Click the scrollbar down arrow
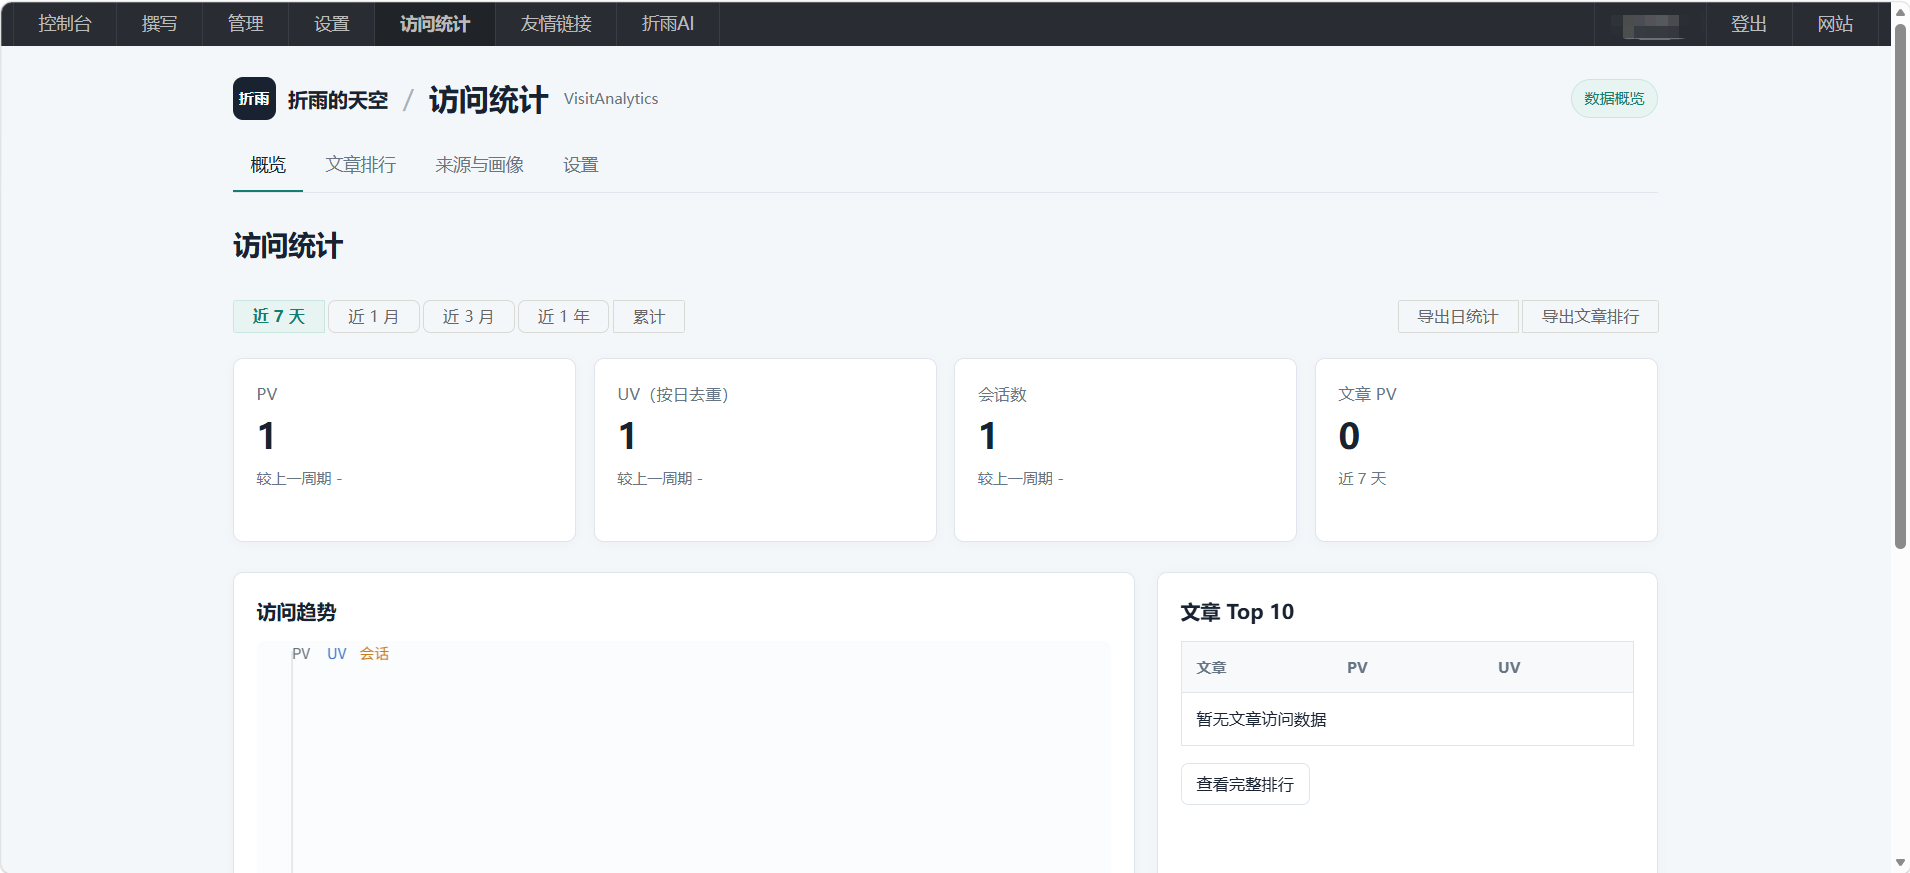This screenshot has width=1910, height=873. coord(1900,862)
